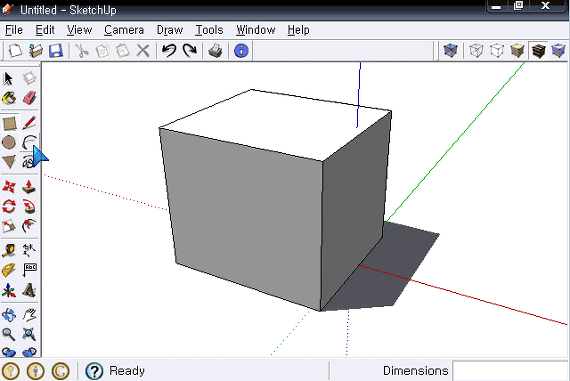Viewport: 570px width, 381px height.
Task: Select the Paint Bucket tool
Action: click(9, 98)
